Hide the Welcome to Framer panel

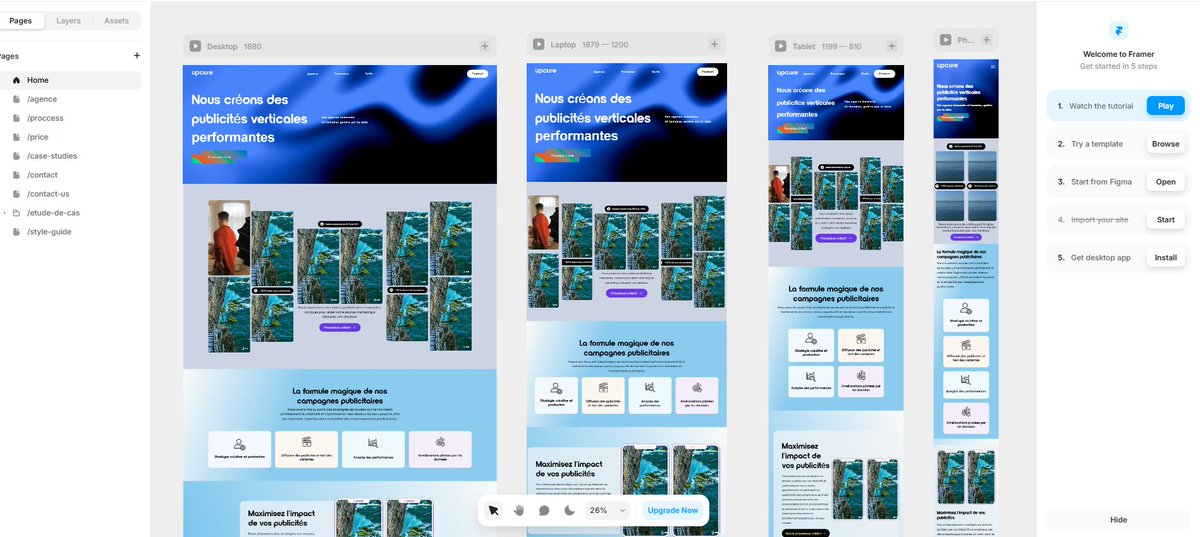(1119, 520)
